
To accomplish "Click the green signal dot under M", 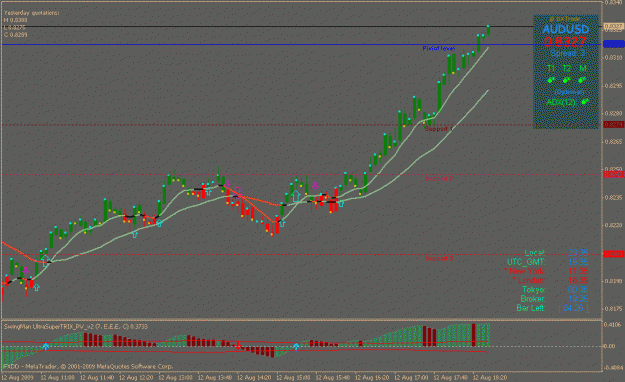I will point(582,80).
